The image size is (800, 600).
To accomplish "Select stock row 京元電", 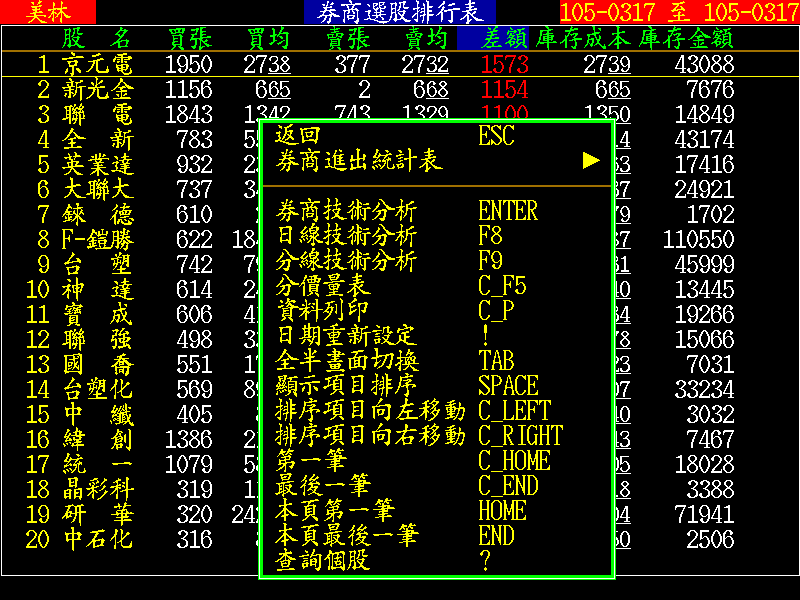I will (97, 64).
